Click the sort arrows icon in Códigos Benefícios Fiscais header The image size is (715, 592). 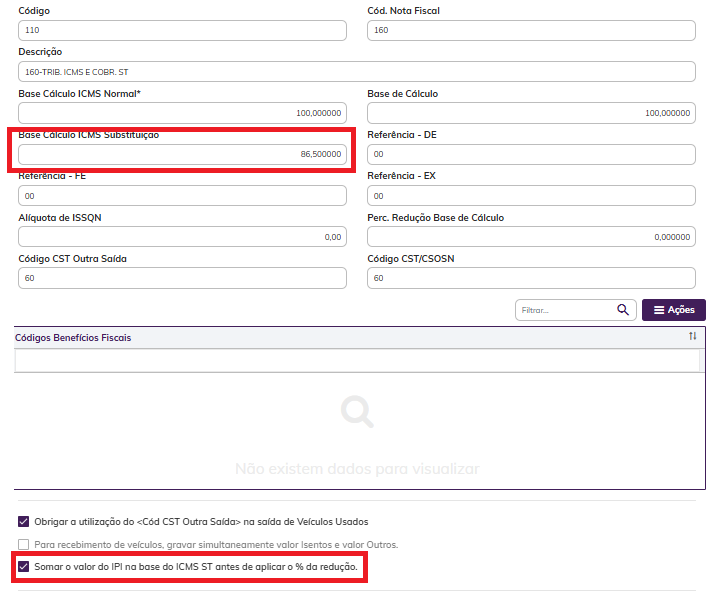[x=693, y=336]
